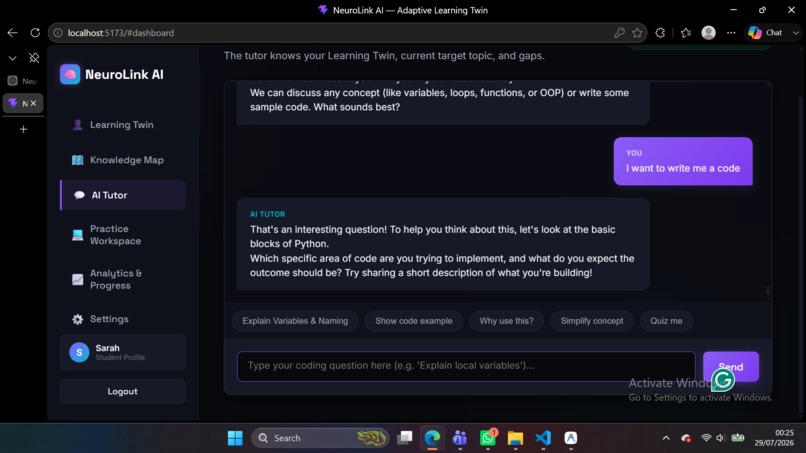Viewport: 806px width, 453px height.
Task: Send the chat message
Action: [730, 367]
